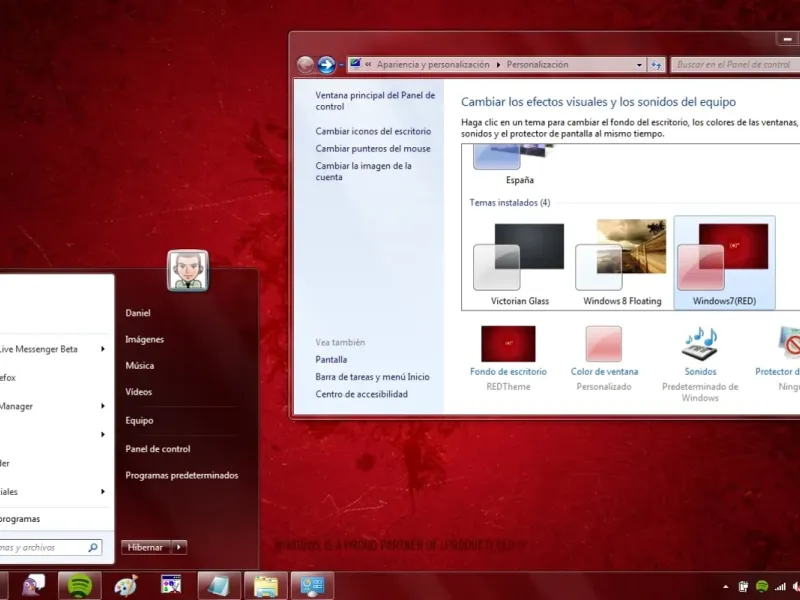Click the Hibernar button
Screen dimensions: 800x600
click(146, 547)
